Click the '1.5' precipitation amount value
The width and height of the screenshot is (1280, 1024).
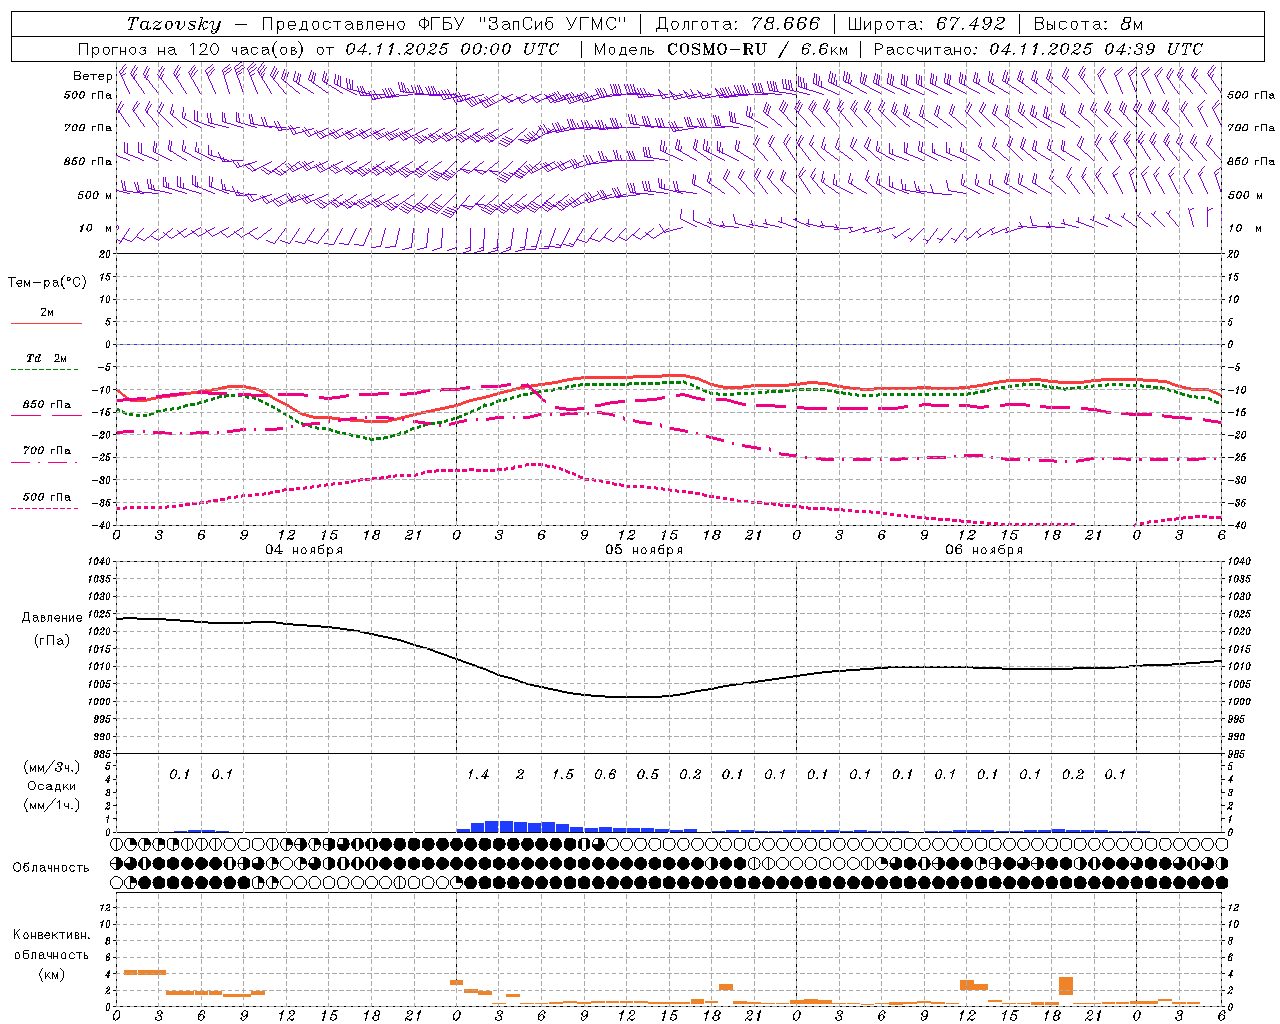[563, 775]
